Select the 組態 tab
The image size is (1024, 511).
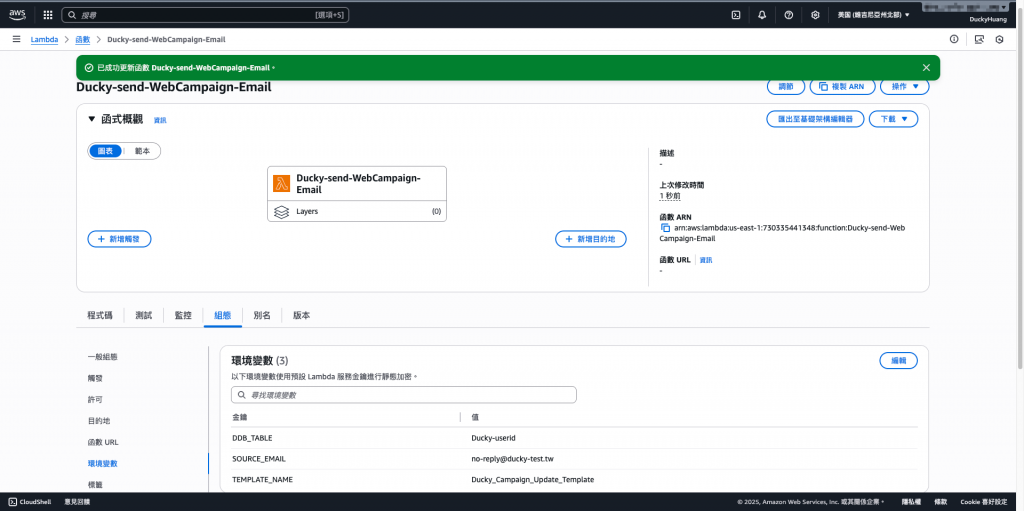[x=223, y=315]
